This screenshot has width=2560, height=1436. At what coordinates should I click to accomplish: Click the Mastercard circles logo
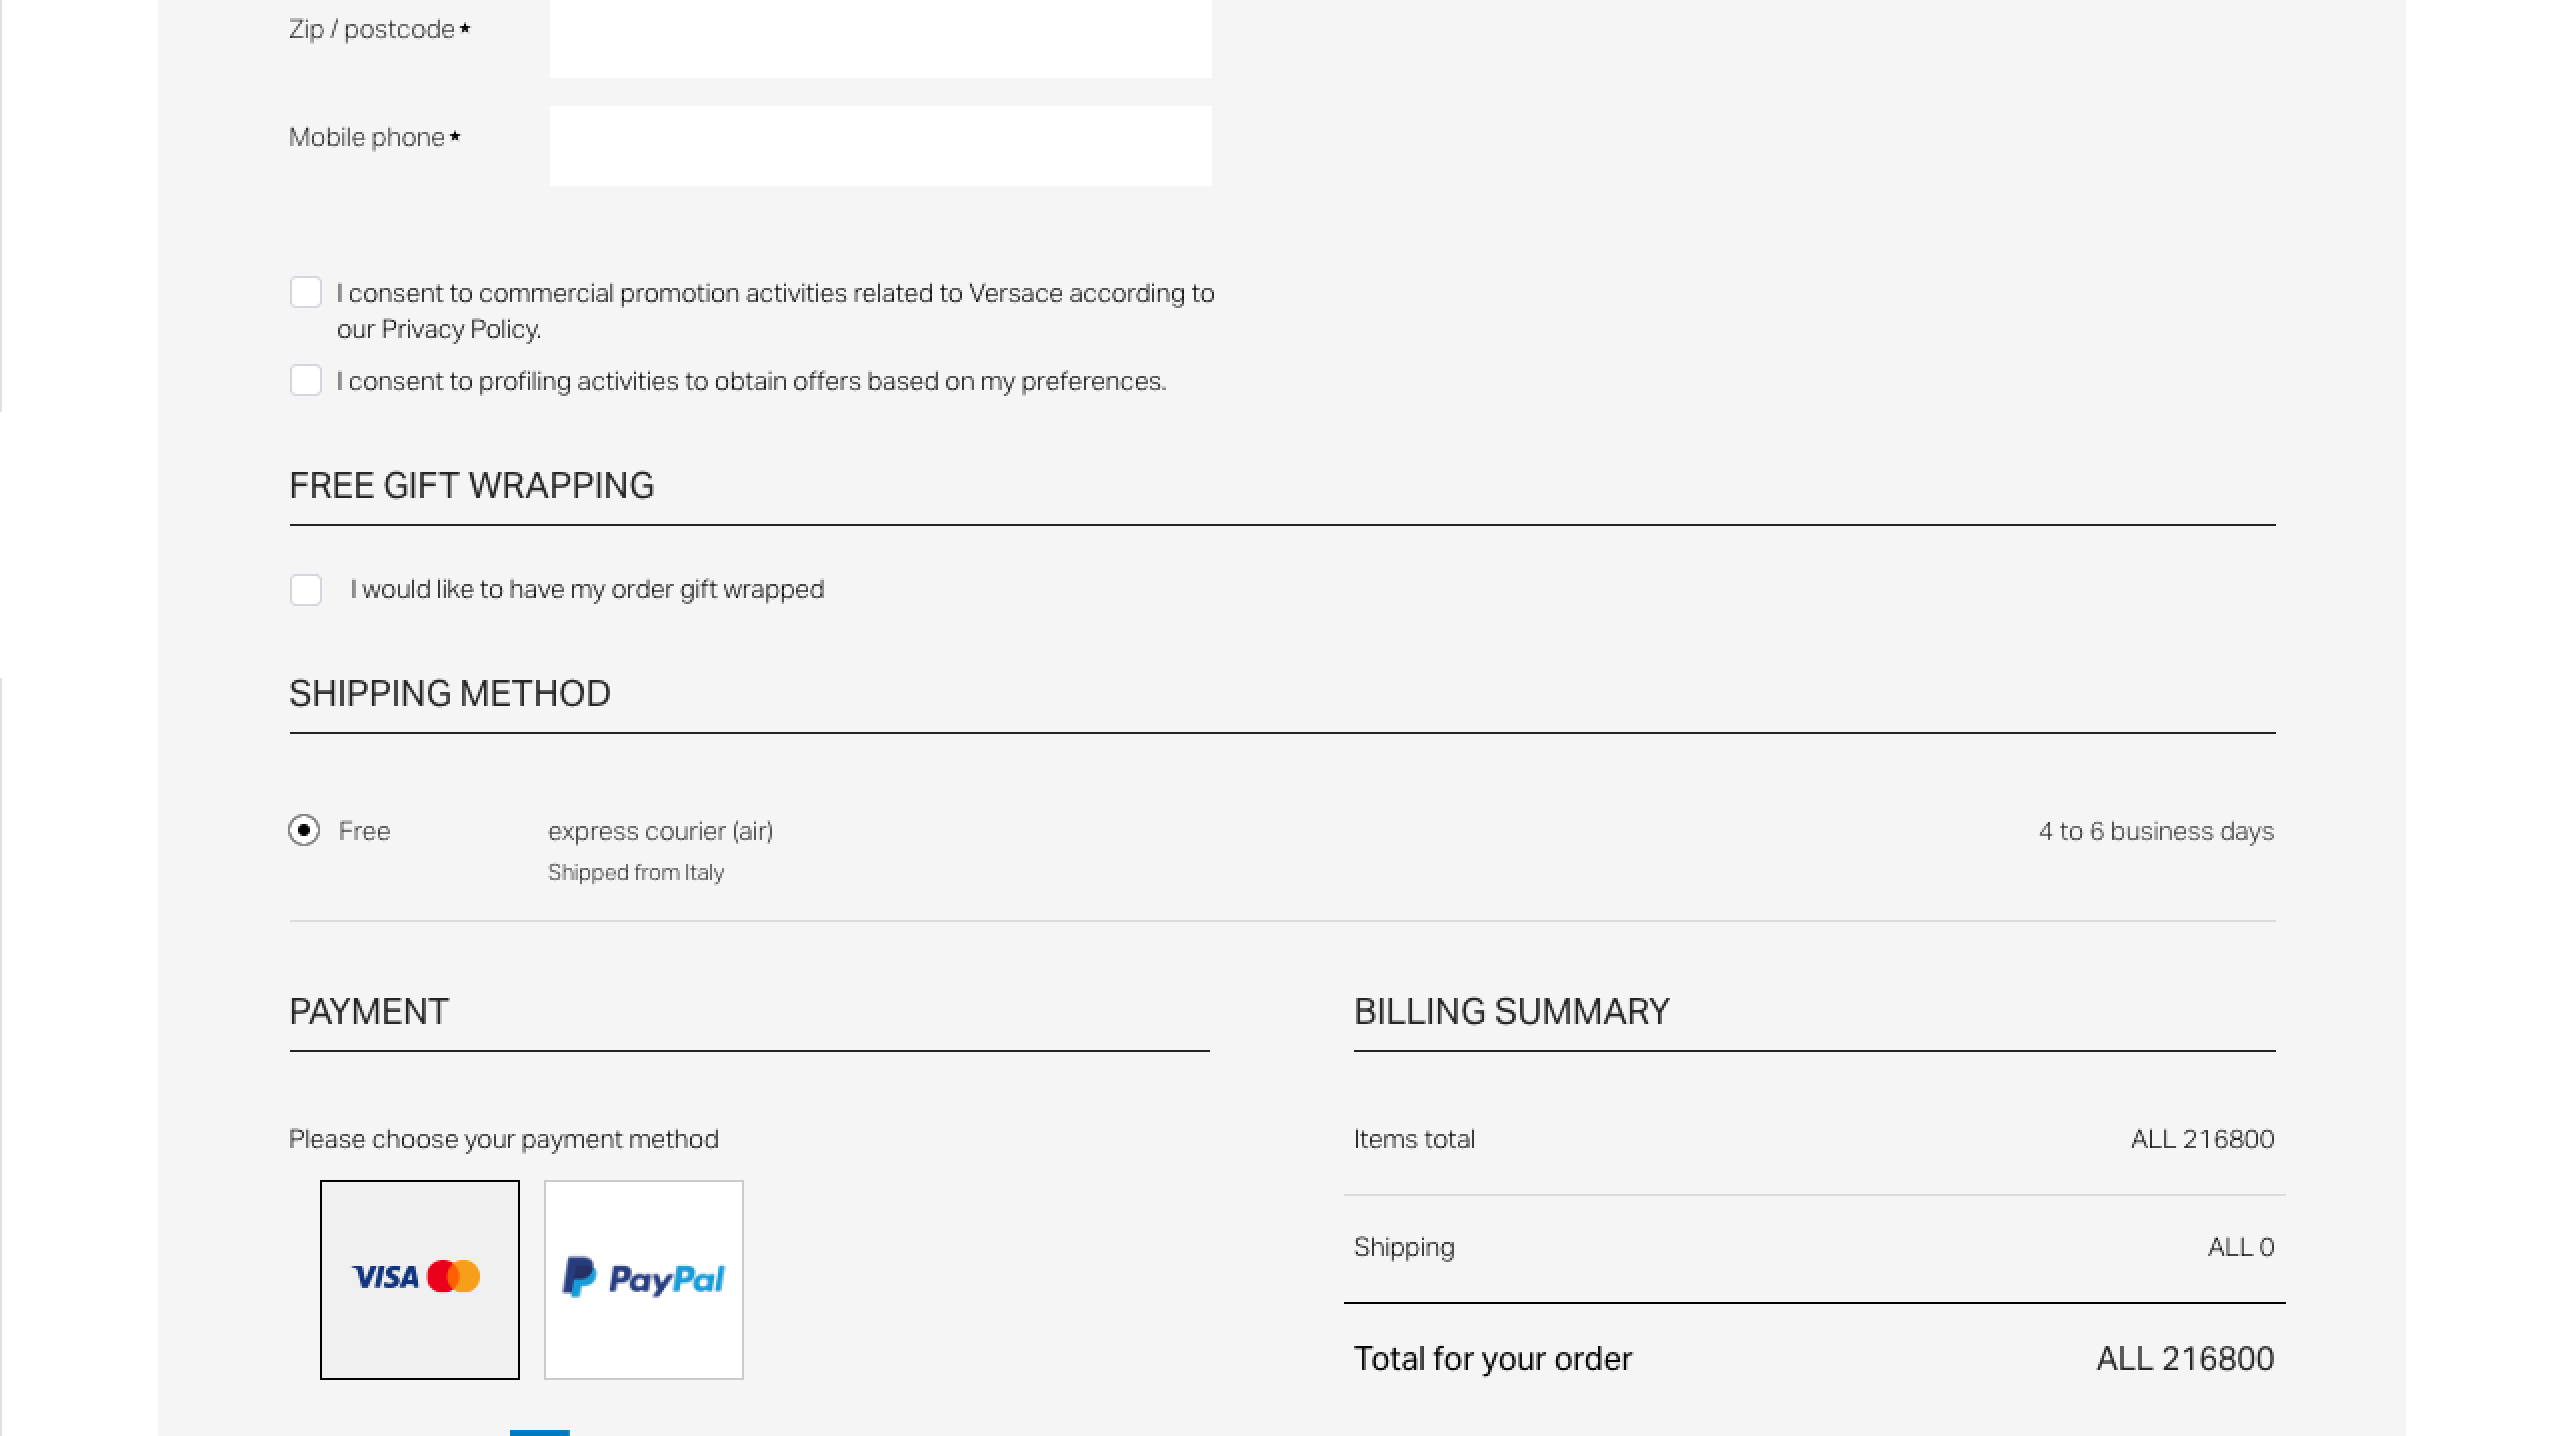(453, 1277)
